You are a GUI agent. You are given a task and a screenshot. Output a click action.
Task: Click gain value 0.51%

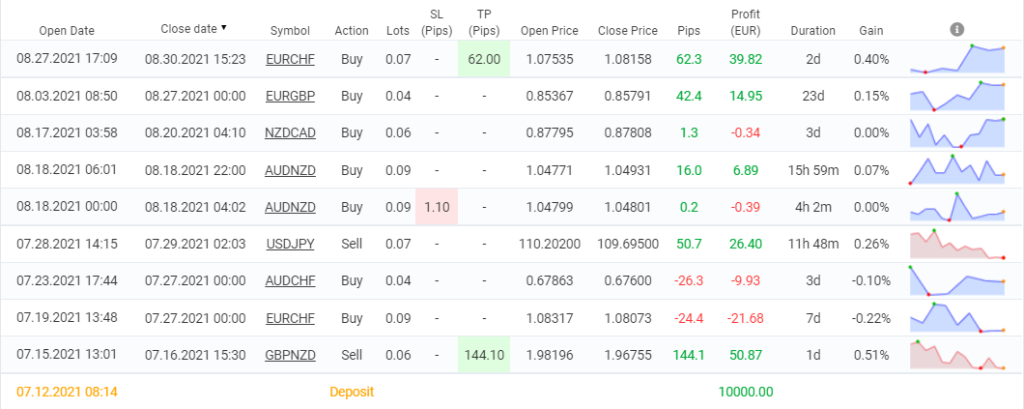871,355
